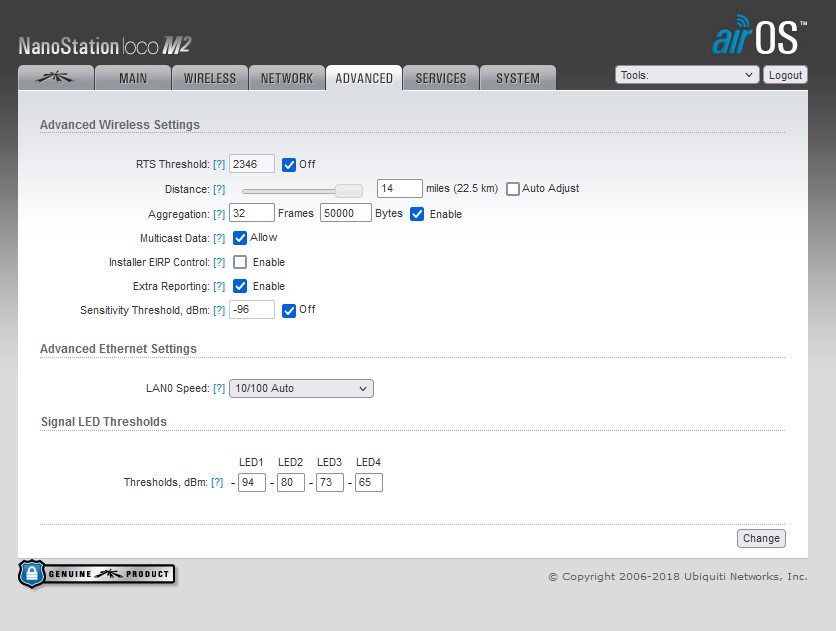
Task: Select the ADVANCED tab
Action: click(364, 78)
